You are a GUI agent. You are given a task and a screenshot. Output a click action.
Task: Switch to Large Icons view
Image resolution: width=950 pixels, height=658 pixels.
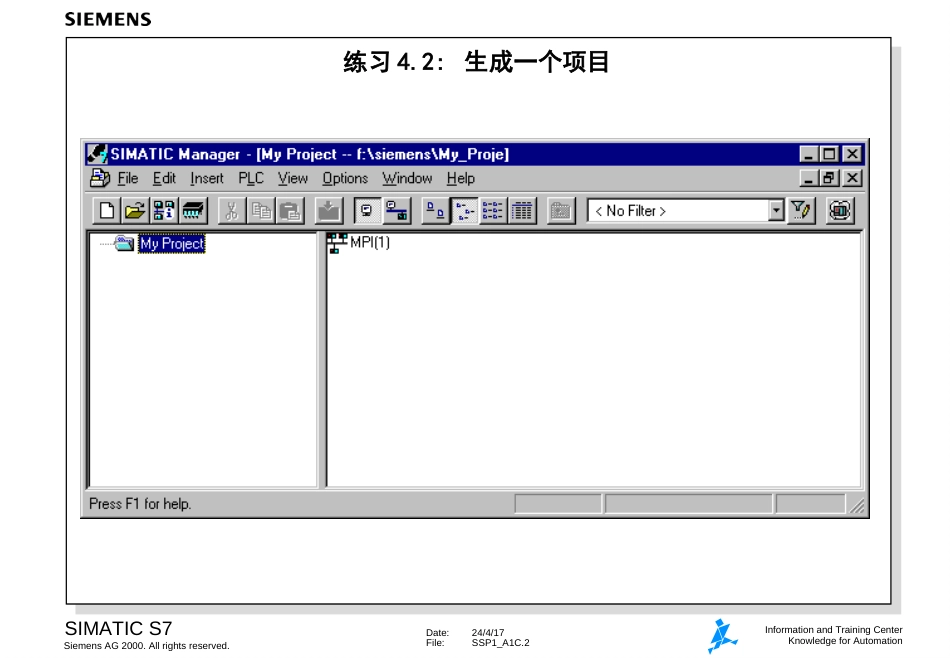point(435,211)
